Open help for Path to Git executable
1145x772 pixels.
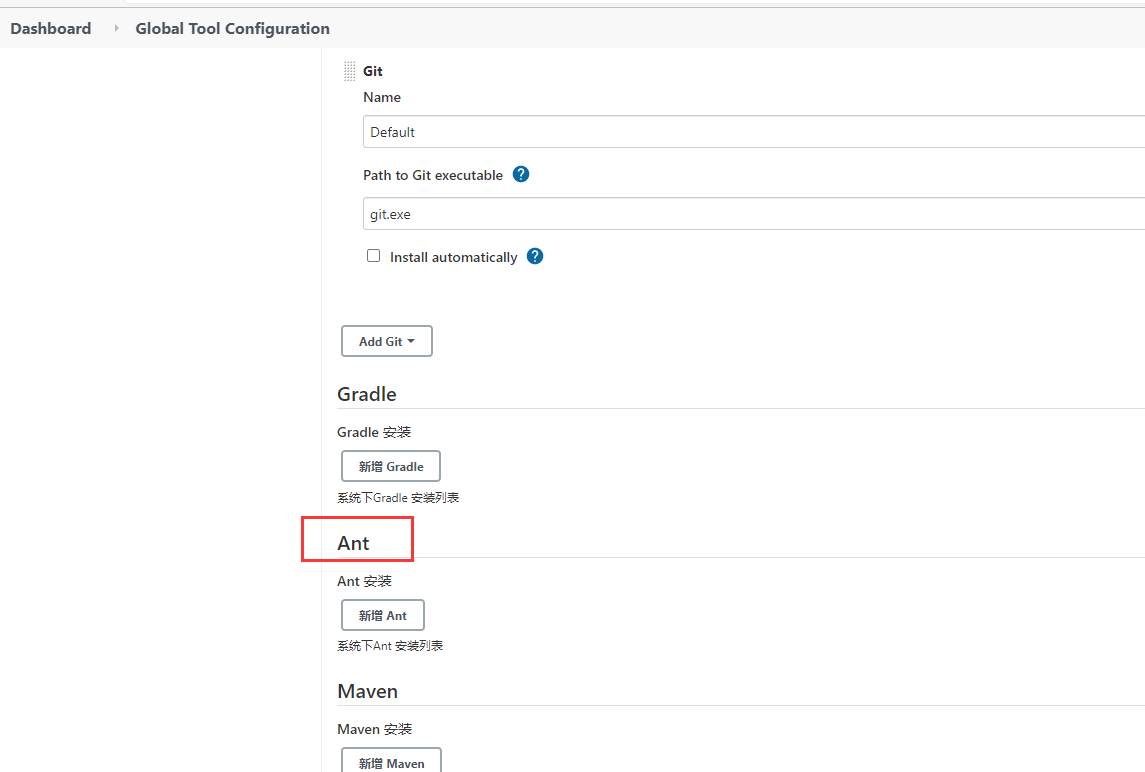pos(521,174)
